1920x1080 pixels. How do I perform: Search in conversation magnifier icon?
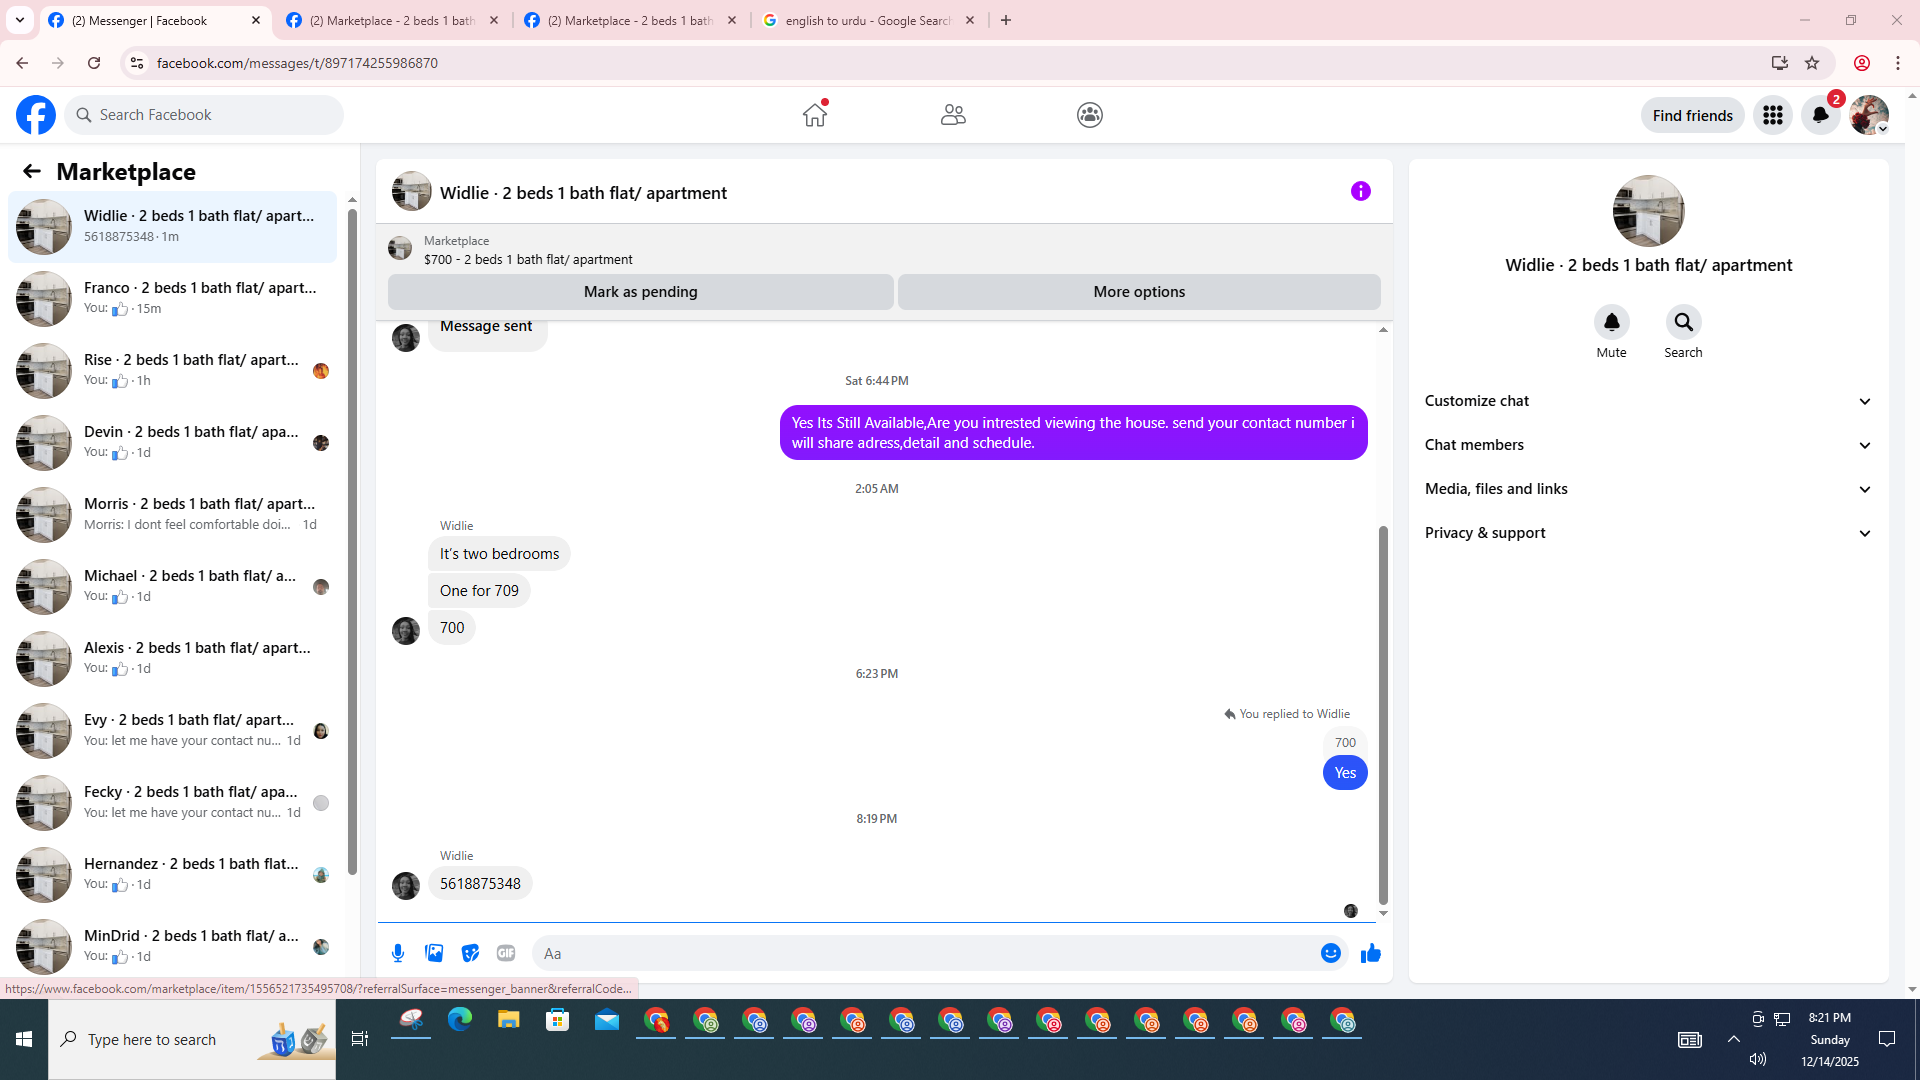(1683, 322)
